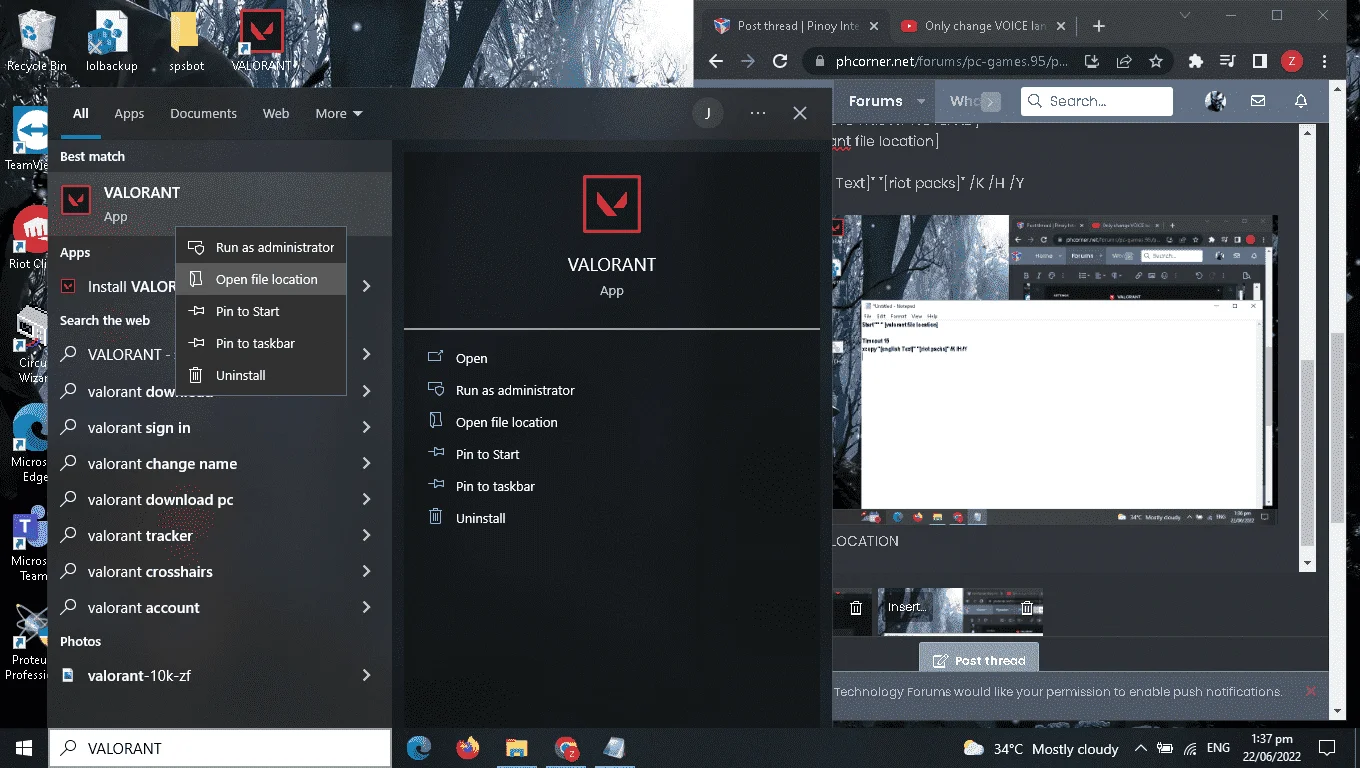1360x768 pixels.
Task: Open Notepad from the taskbar
Action: (x=614, y=748)
